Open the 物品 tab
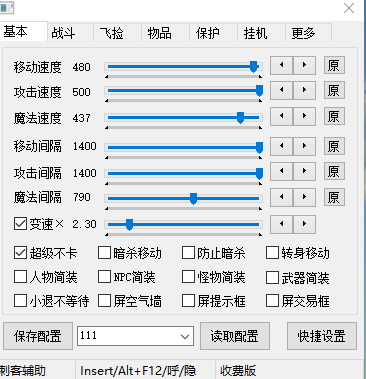This screenshot has height=379, width=366. 166,33
